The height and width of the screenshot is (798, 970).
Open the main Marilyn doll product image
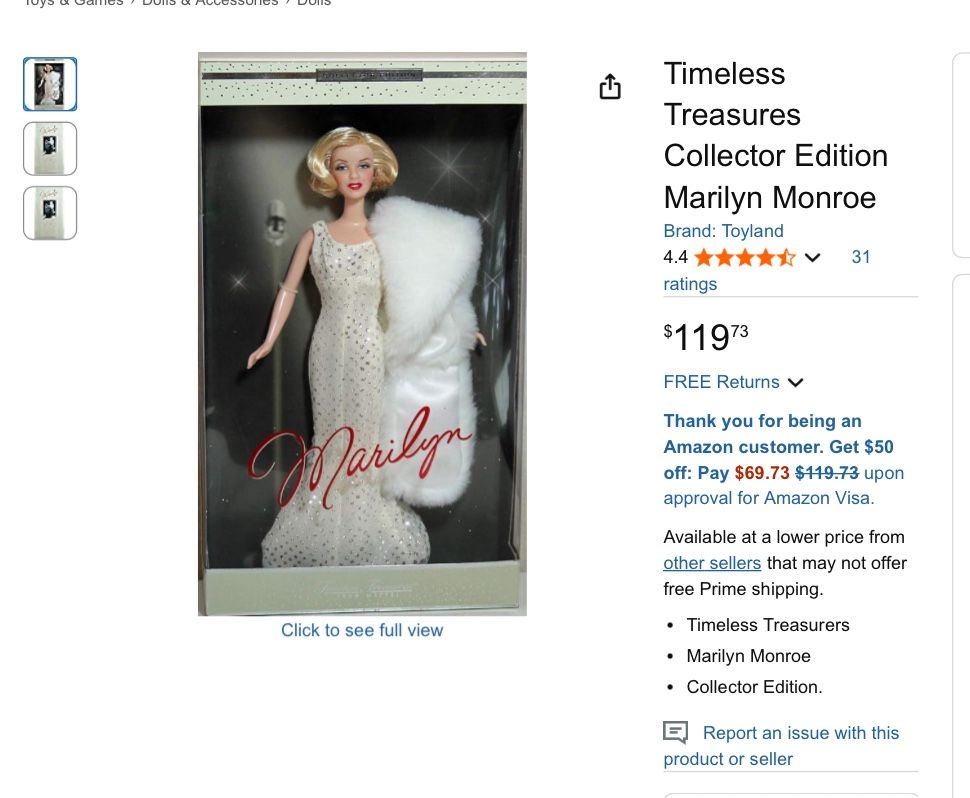(x=362, y=334)
